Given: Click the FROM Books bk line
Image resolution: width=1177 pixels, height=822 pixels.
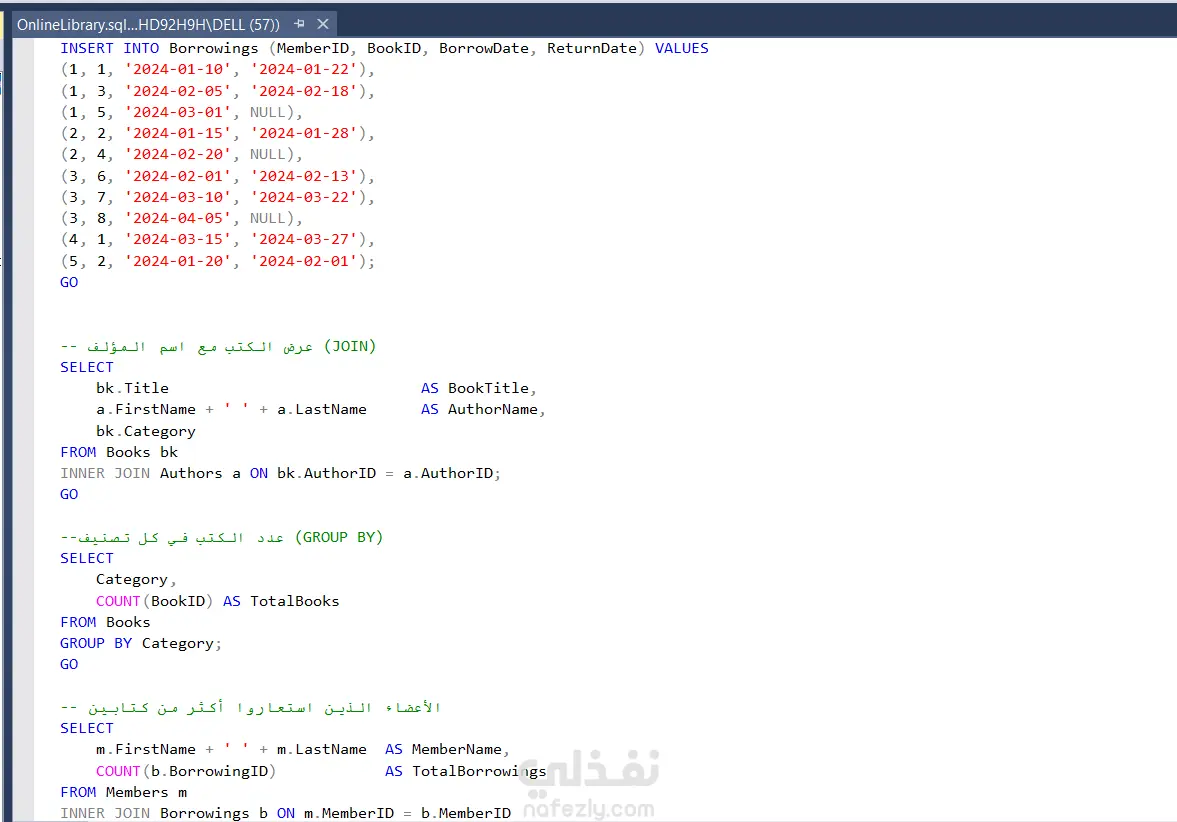Looking at the screenshot, I should pyautogui.click(x=119, y=452).
